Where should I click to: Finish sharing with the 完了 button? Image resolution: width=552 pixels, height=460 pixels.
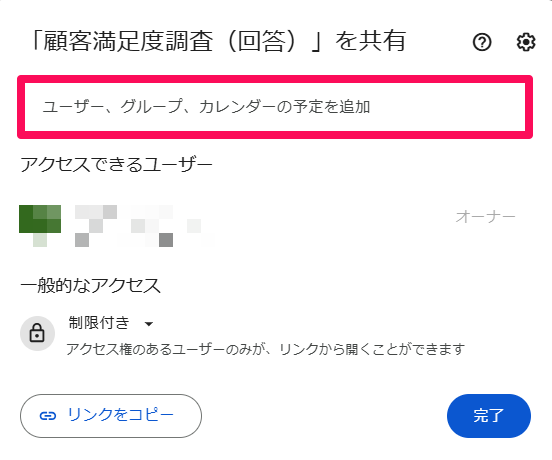tap(489, 416)
